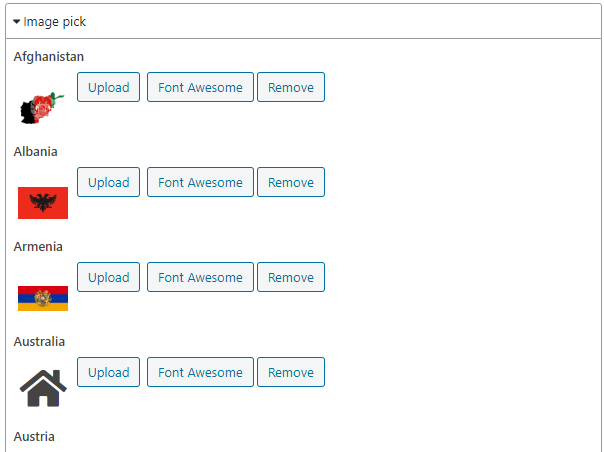Upload an image for Afghanistan
The width and height of the screenshot is (604, 452).
click(x=108, y=87)
